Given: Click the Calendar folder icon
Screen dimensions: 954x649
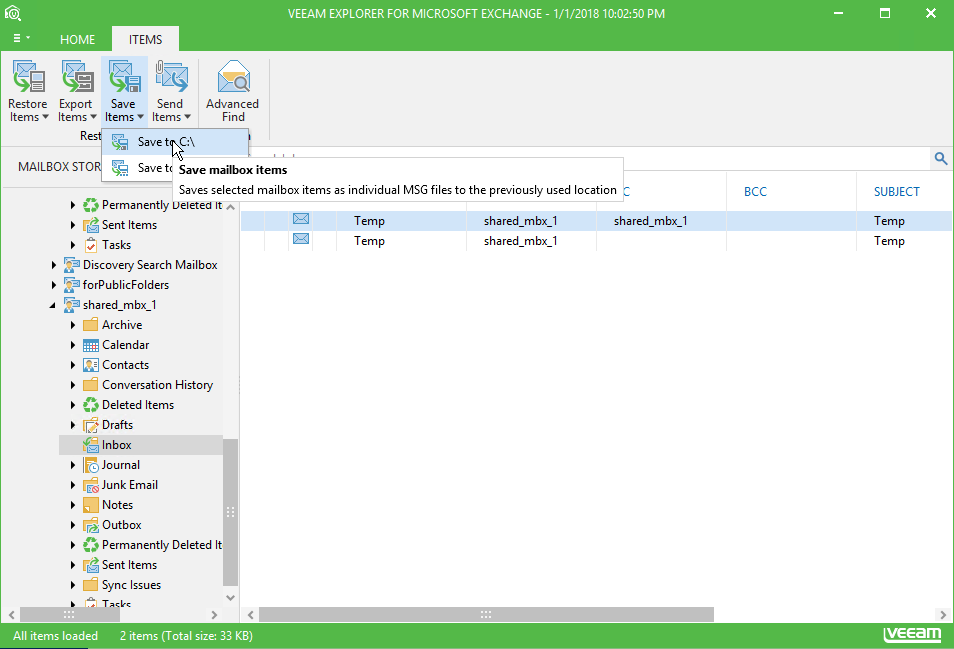Looking at the screenshot, I should [91, 345].
